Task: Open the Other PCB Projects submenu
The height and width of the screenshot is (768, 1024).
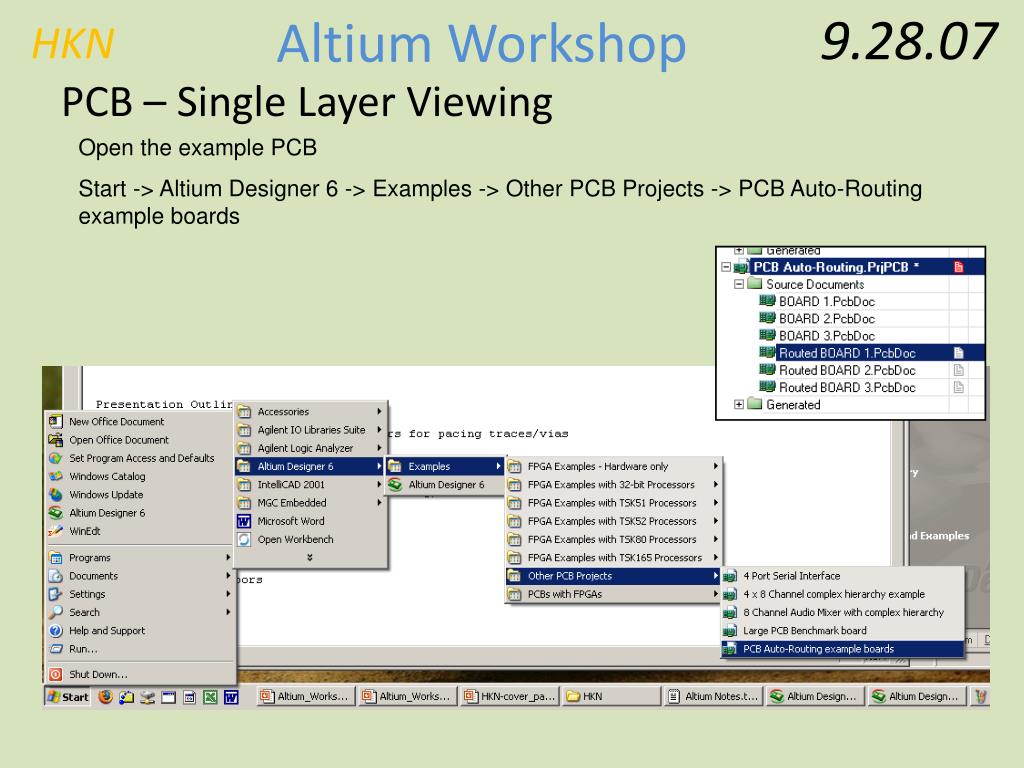Action: point(614,577)
